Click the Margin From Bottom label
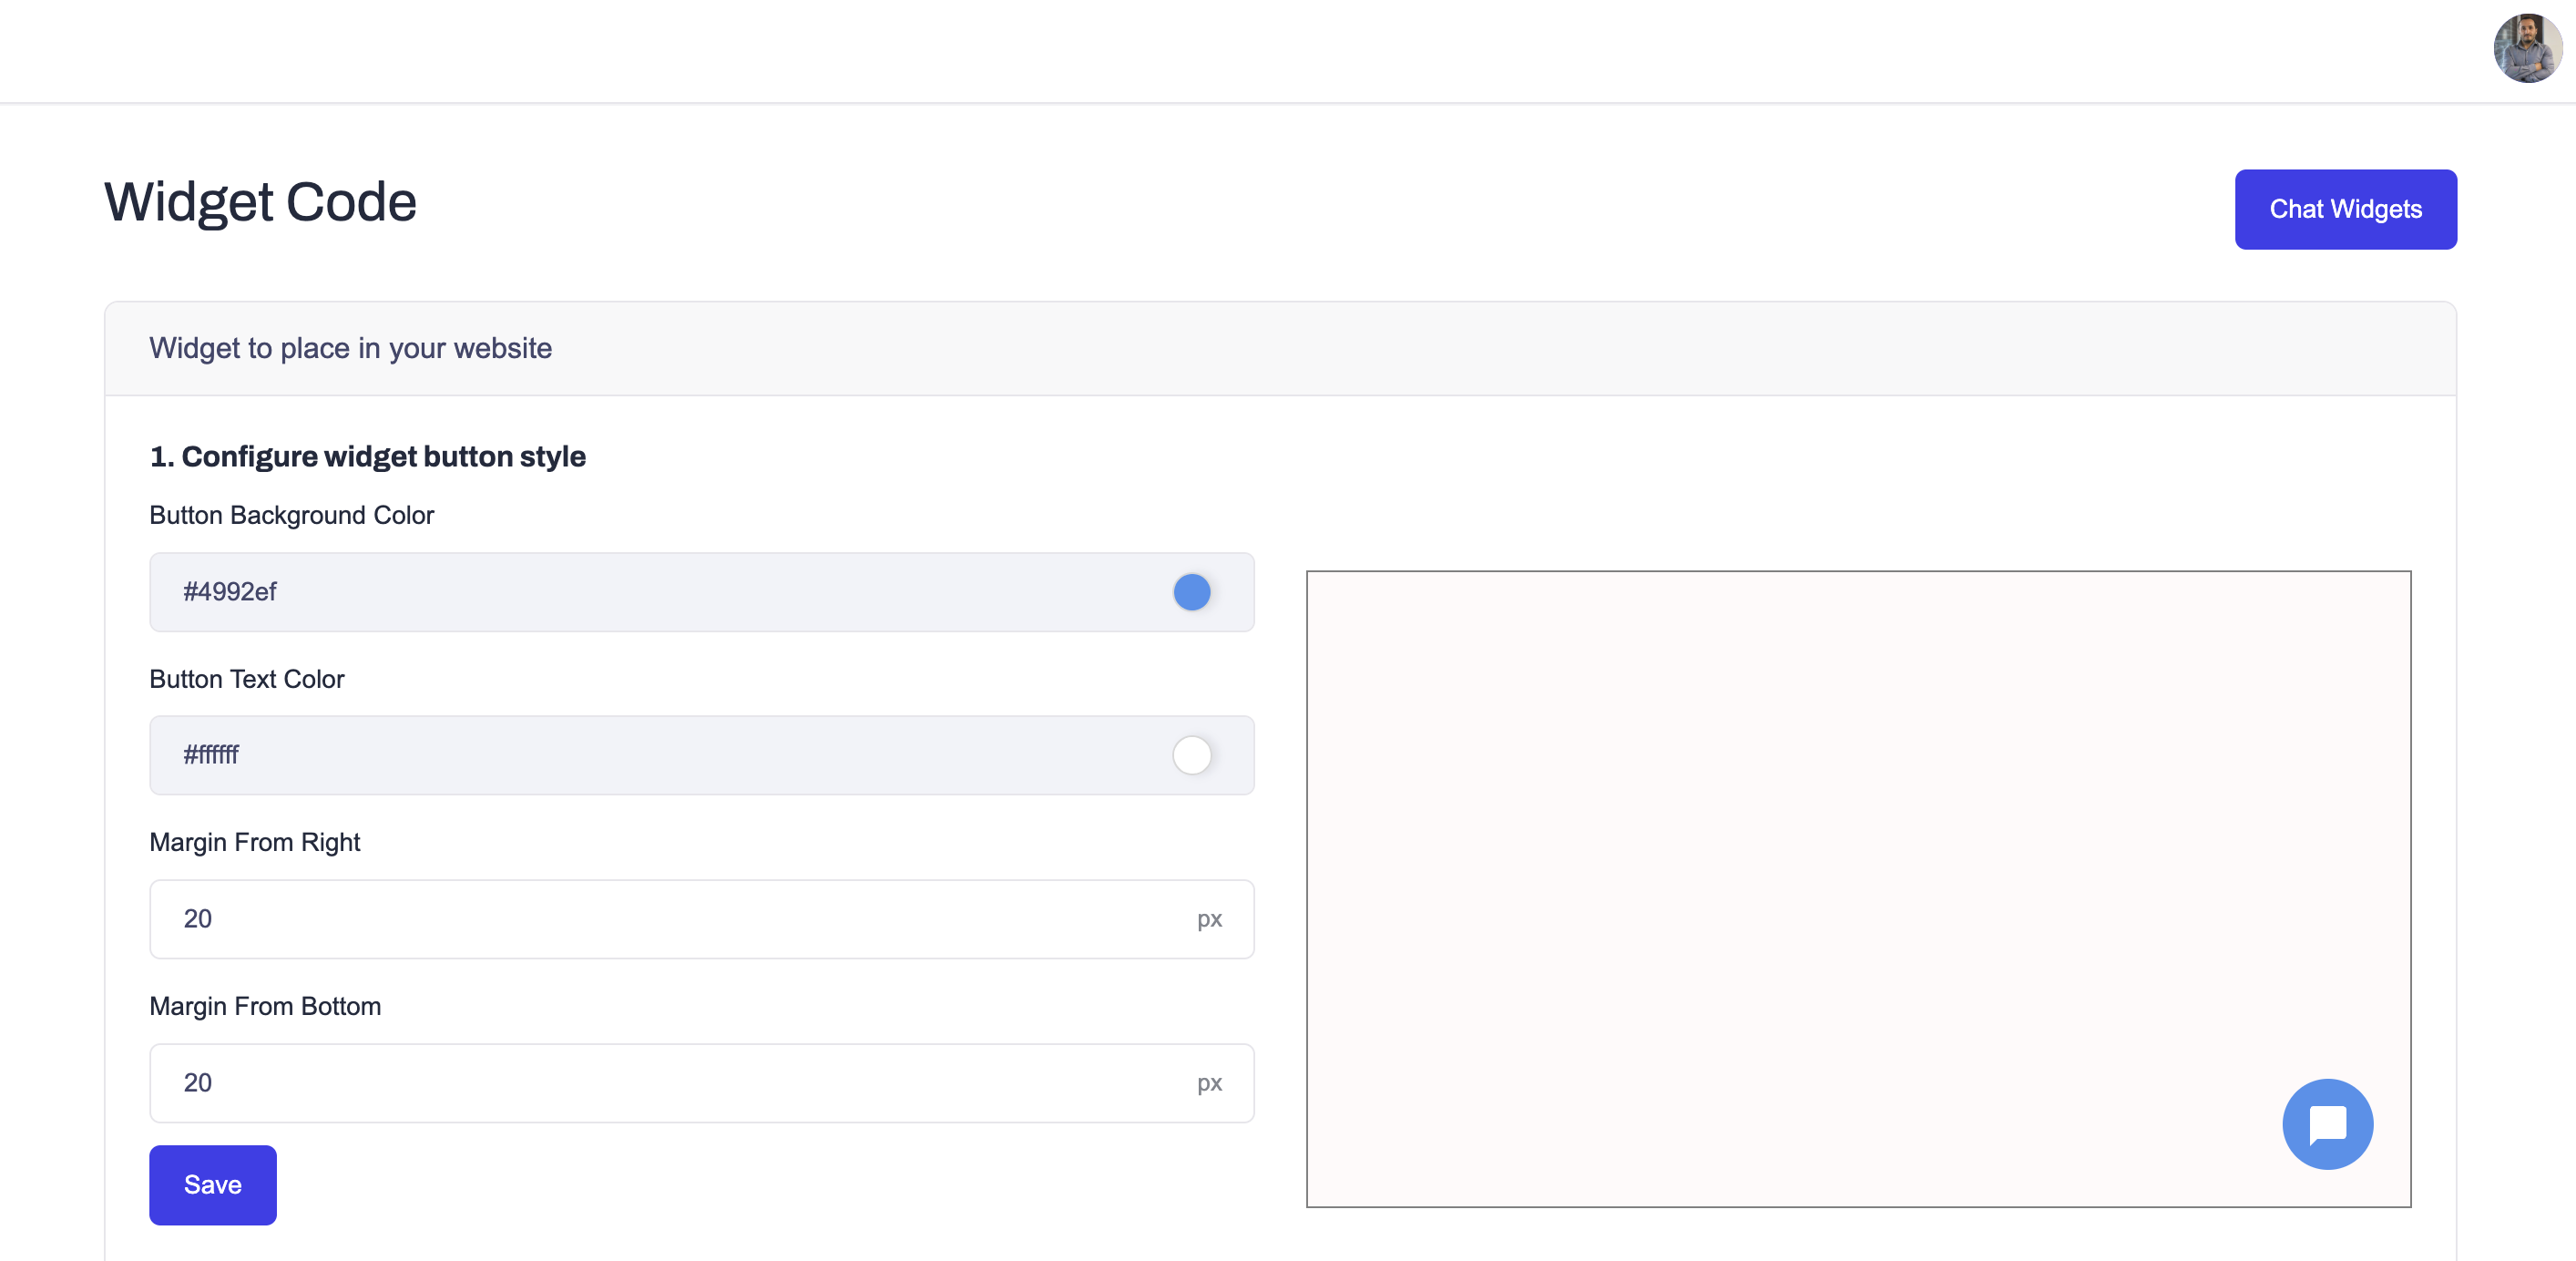Image resolution: width=2576 pixels, height=1261 pixels. 265,1006
